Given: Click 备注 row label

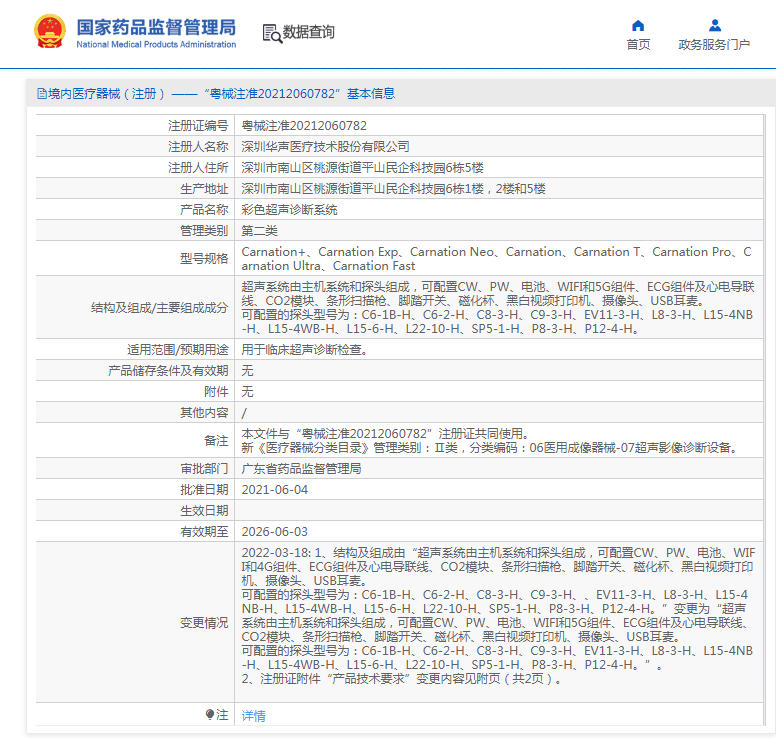Looking at the screenshot, I should (x=216, y=441).
